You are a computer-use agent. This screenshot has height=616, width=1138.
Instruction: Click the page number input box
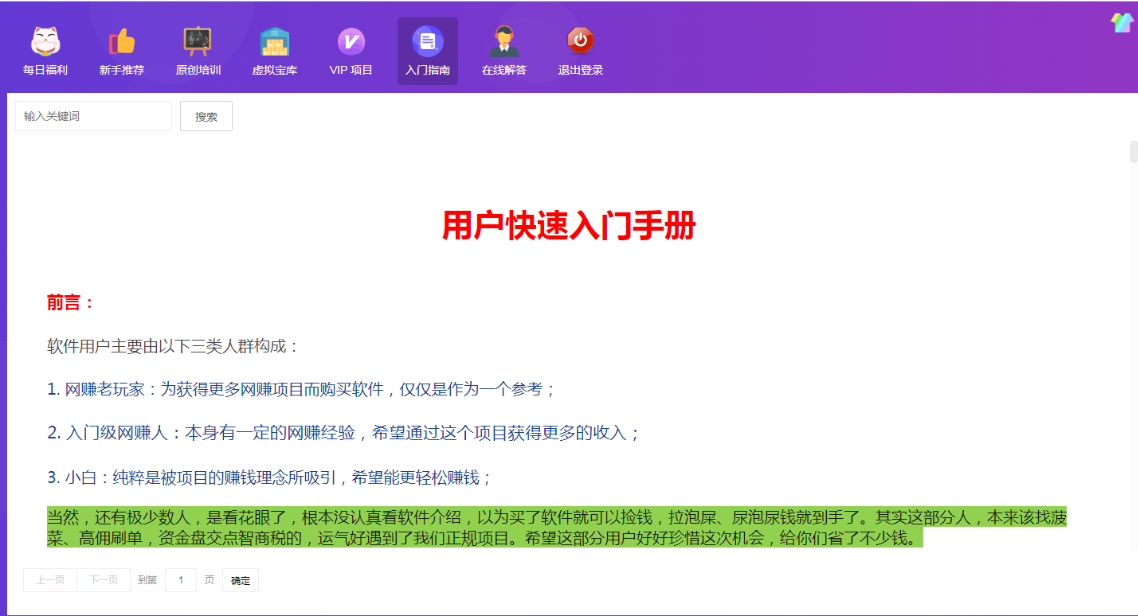click(181, 580)
